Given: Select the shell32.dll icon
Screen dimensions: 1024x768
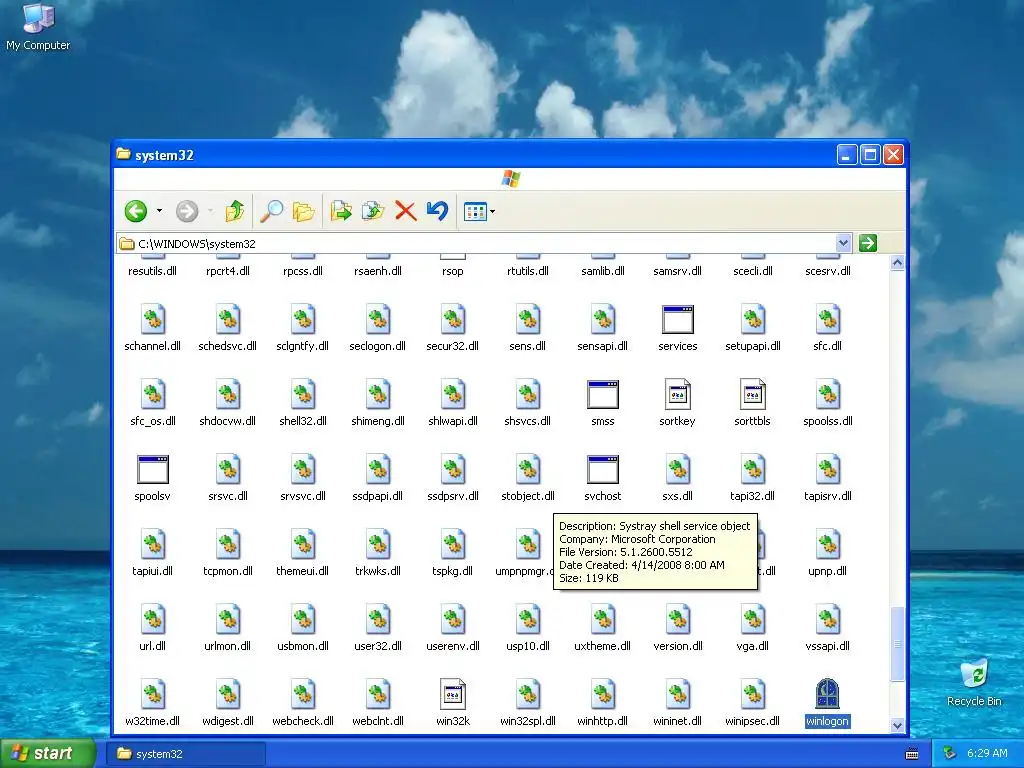Looking at the screenshot, I should point(302,394).
